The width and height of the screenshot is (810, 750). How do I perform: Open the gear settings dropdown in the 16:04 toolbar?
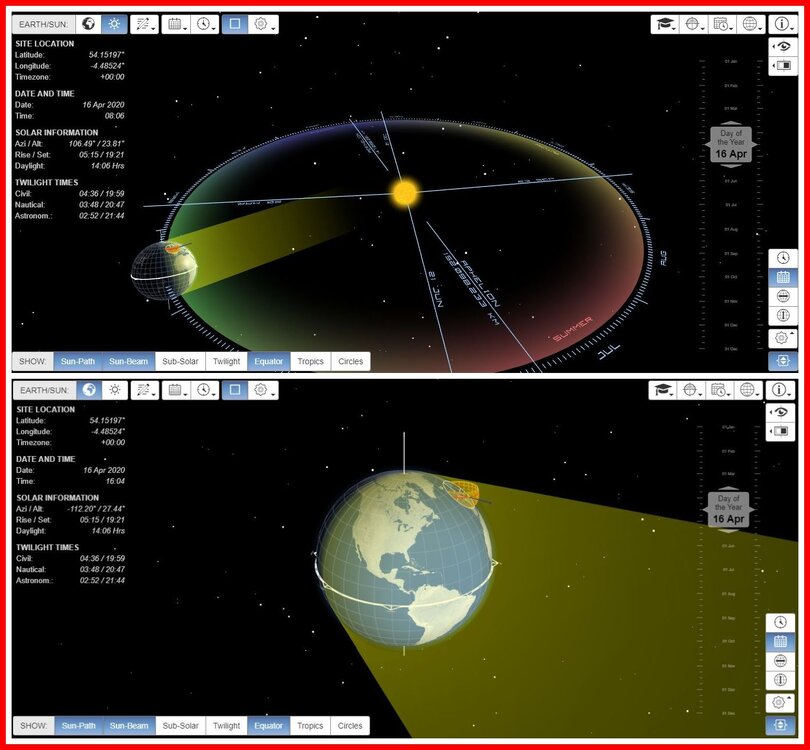(263, 389)
